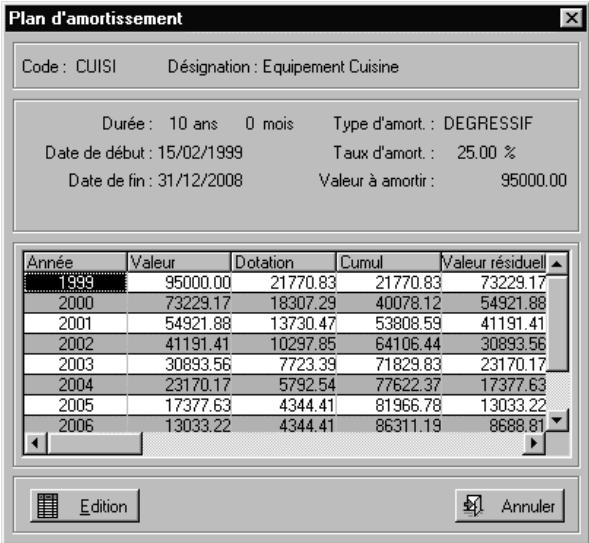
Task: Click the horizontal scrollbar thumb
Action: [95, 443]
